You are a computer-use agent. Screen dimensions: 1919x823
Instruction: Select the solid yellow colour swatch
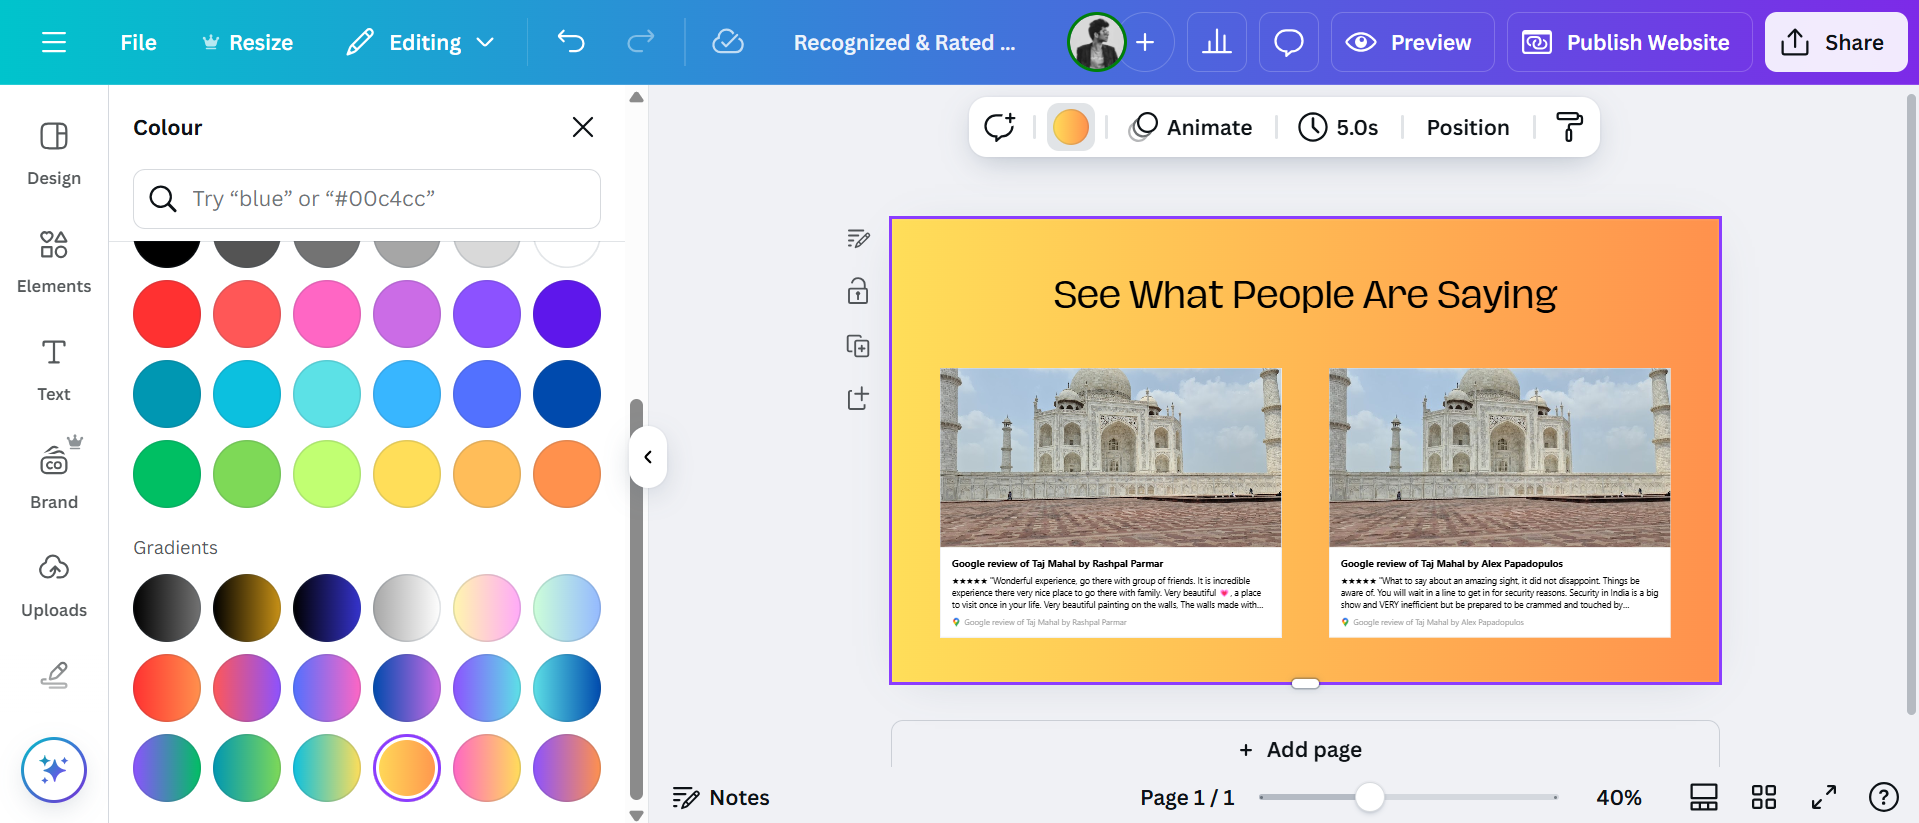tap(407, 474)
